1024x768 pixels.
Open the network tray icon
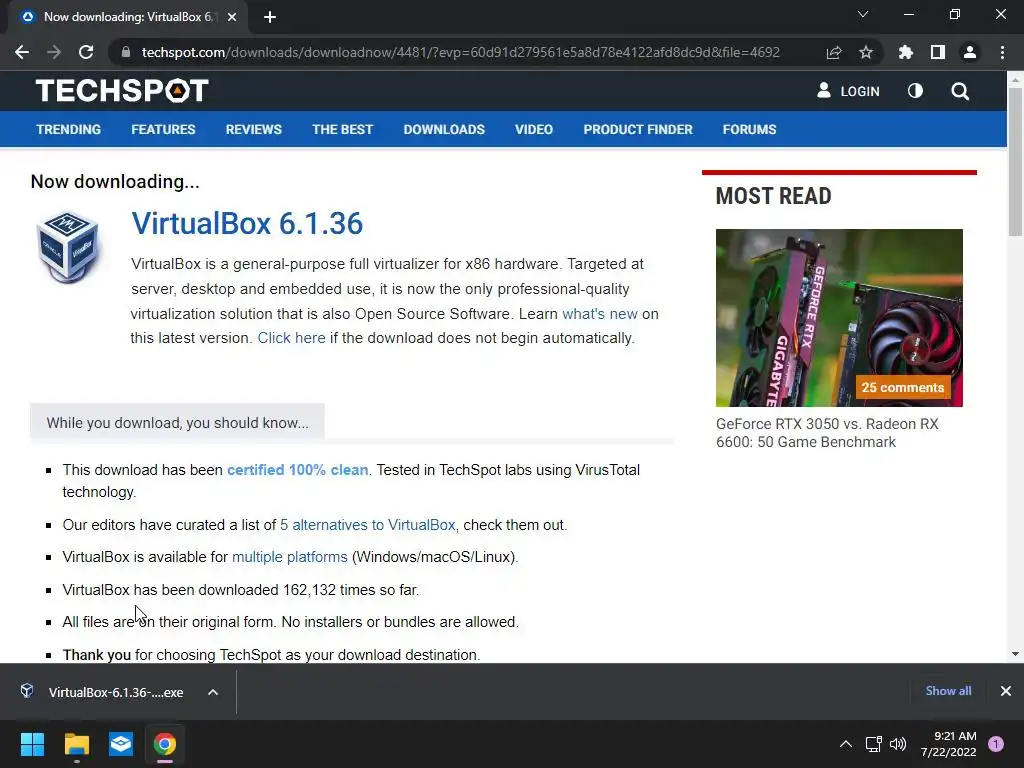click(873, 744)
